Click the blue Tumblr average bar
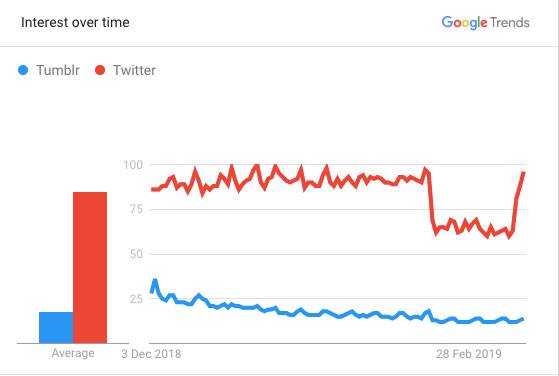The image size is (559, 376). (56, 328)
